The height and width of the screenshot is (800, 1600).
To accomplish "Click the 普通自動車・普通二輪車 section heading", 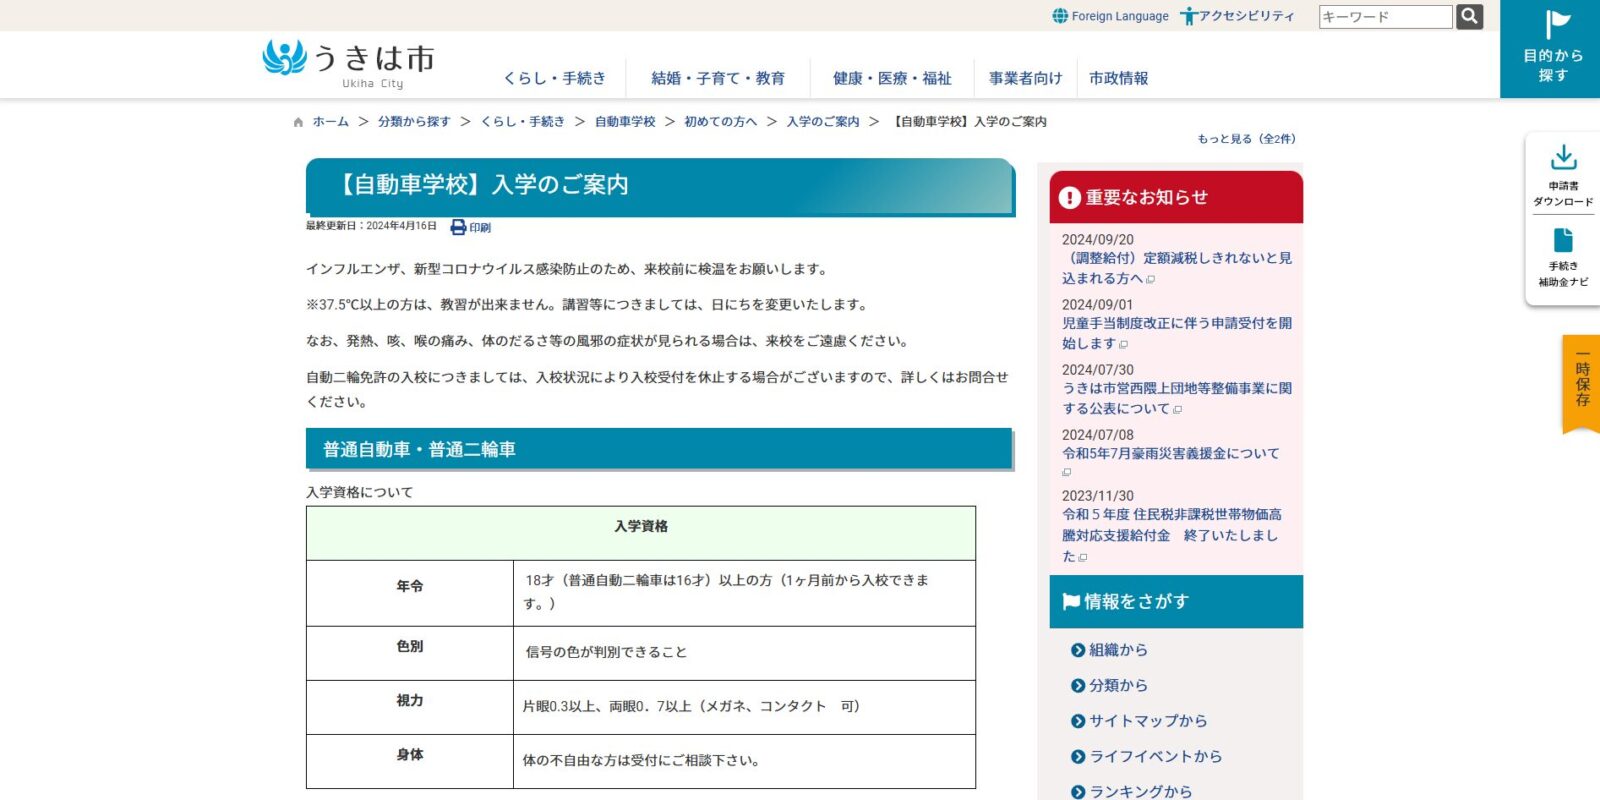I will point(659,449).
